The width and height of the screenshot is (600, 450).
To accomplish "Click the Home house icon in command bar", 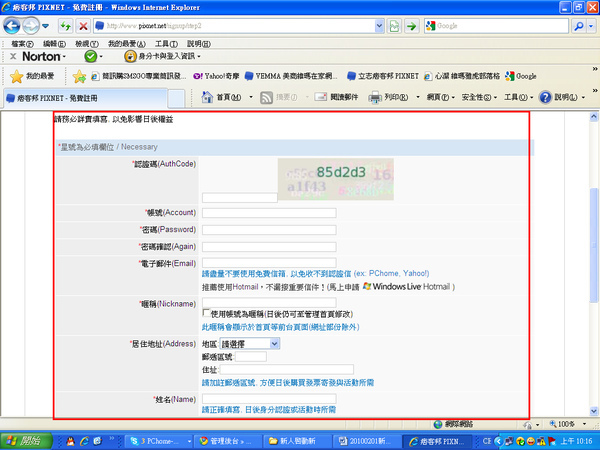I will (207, 97).
